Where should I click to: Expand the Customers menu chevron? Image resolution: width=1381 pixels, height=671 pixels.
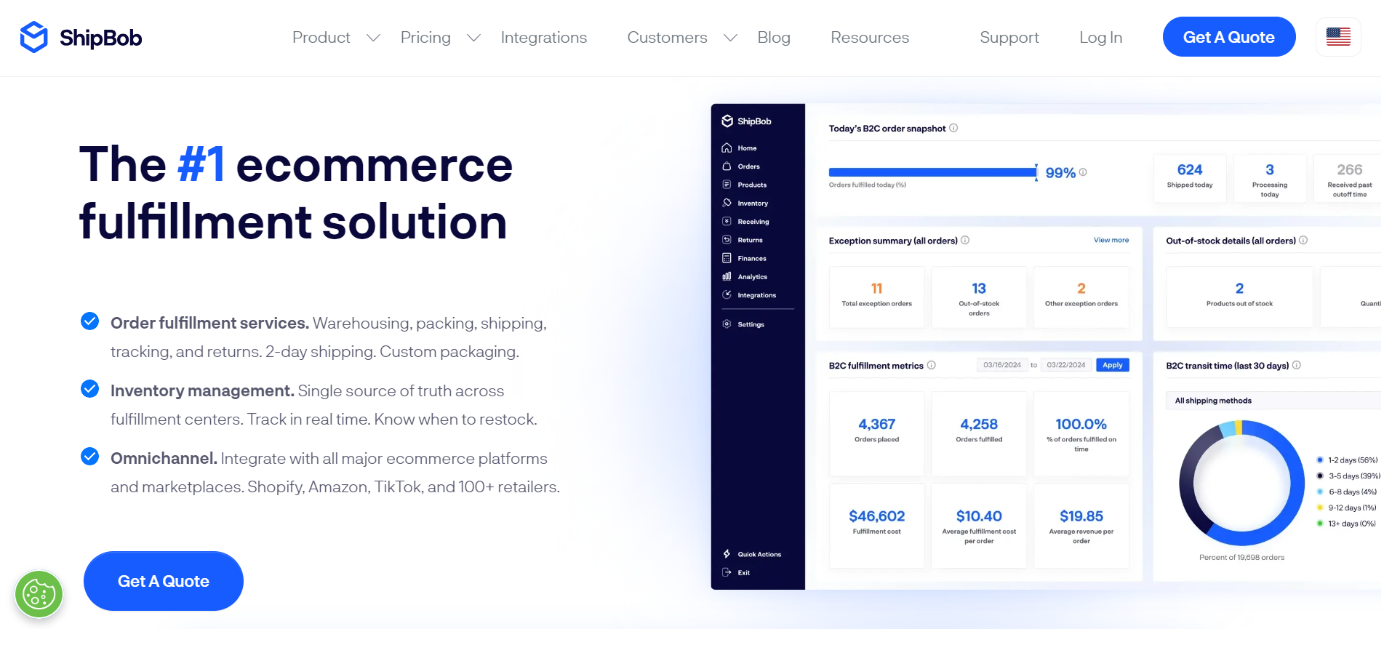tap(730, 38)
